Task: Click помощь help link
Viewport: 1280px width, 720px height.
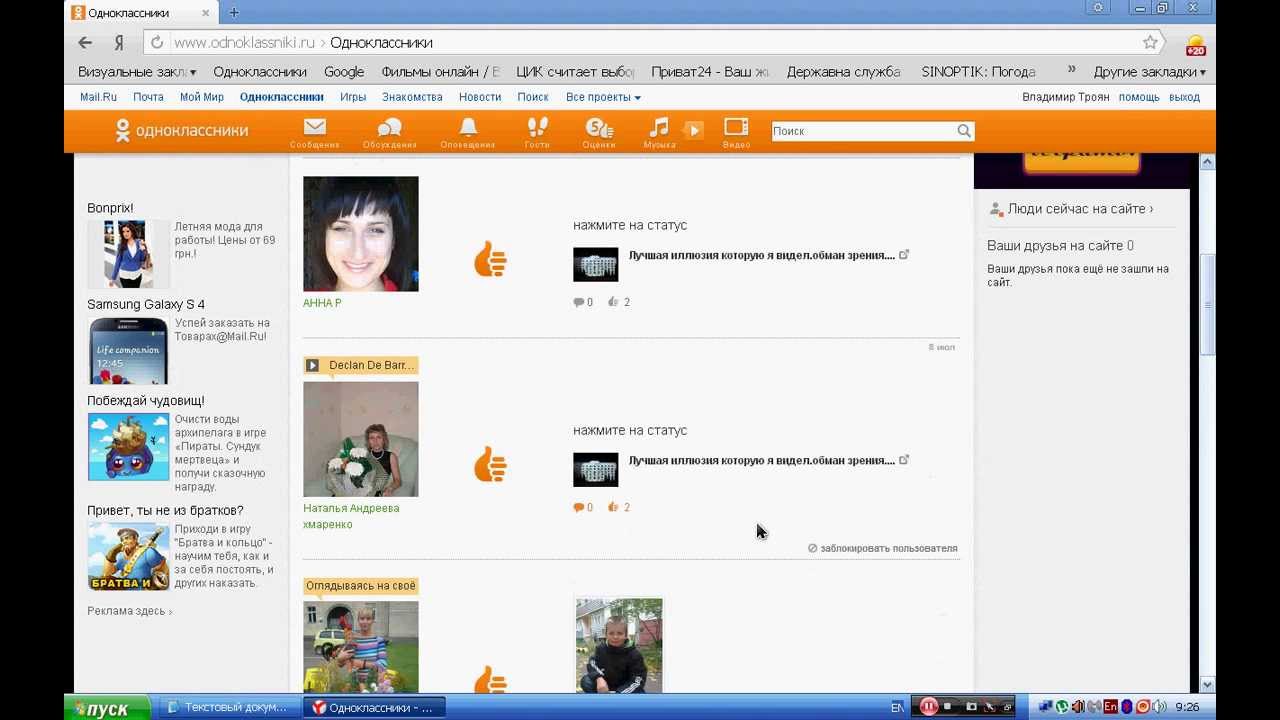Action: point(1139,97)
